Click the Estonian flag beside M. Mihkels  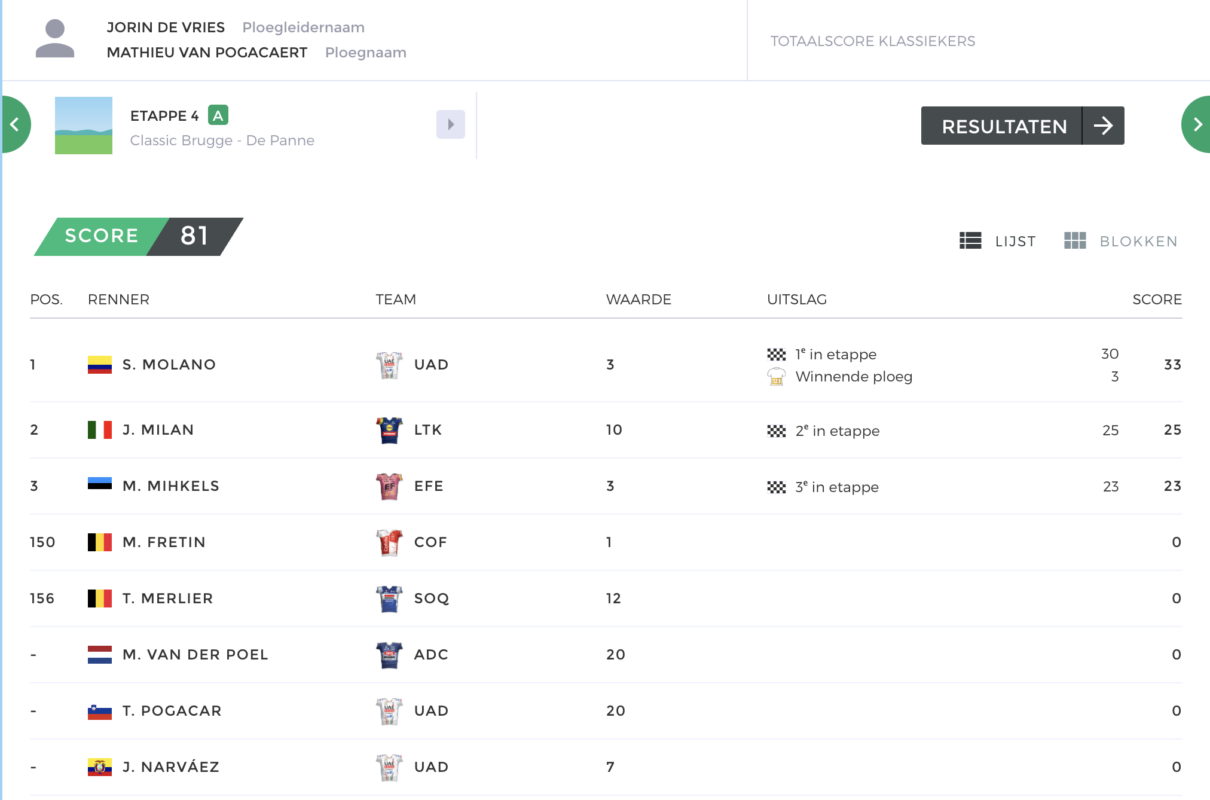pyautogui.click(x=99, y=486)
